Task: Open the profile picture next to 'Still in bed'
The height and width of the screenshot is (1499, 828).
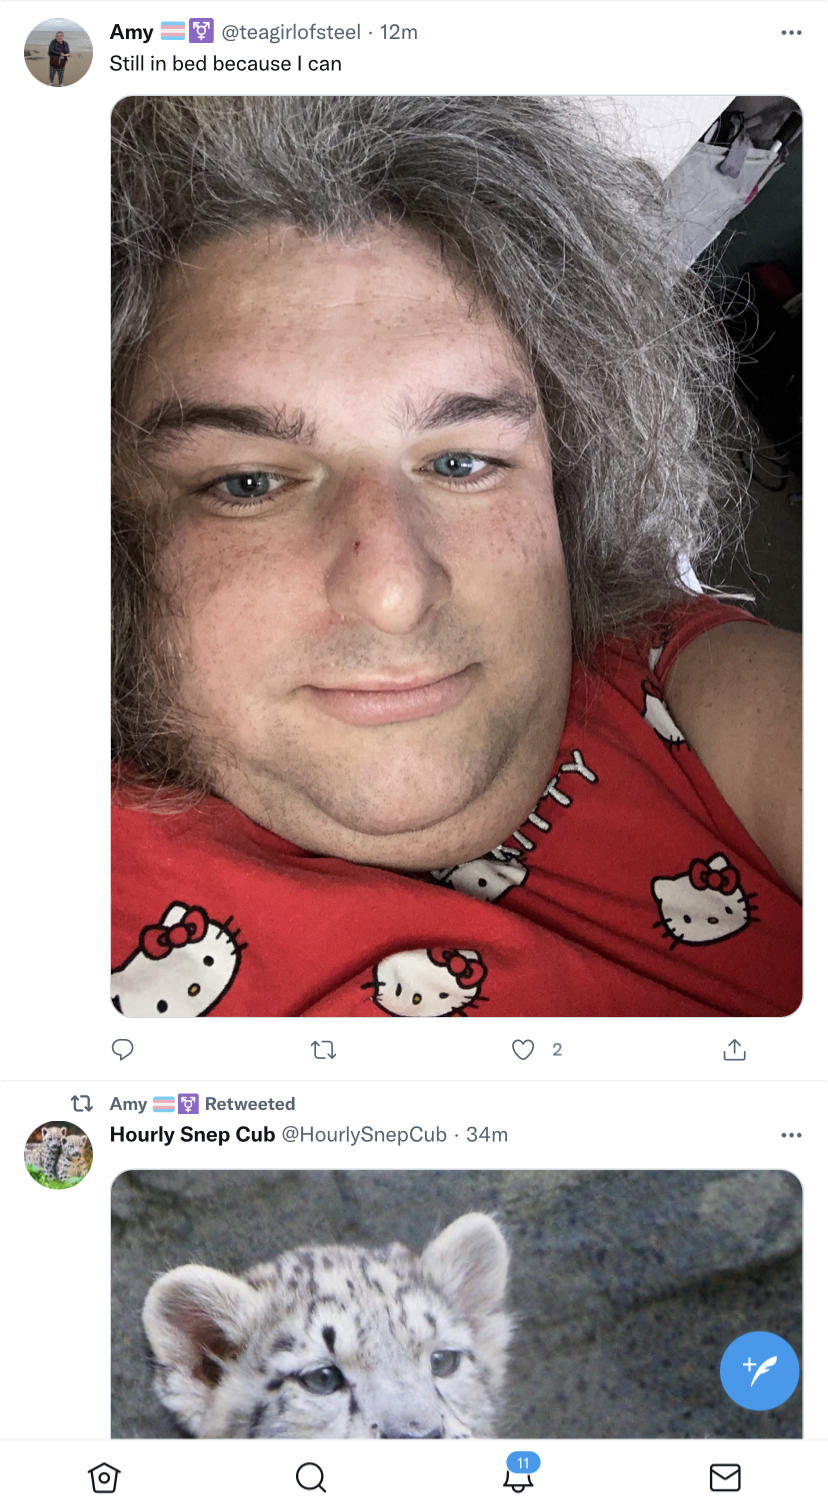Action: tap(58, 52)
